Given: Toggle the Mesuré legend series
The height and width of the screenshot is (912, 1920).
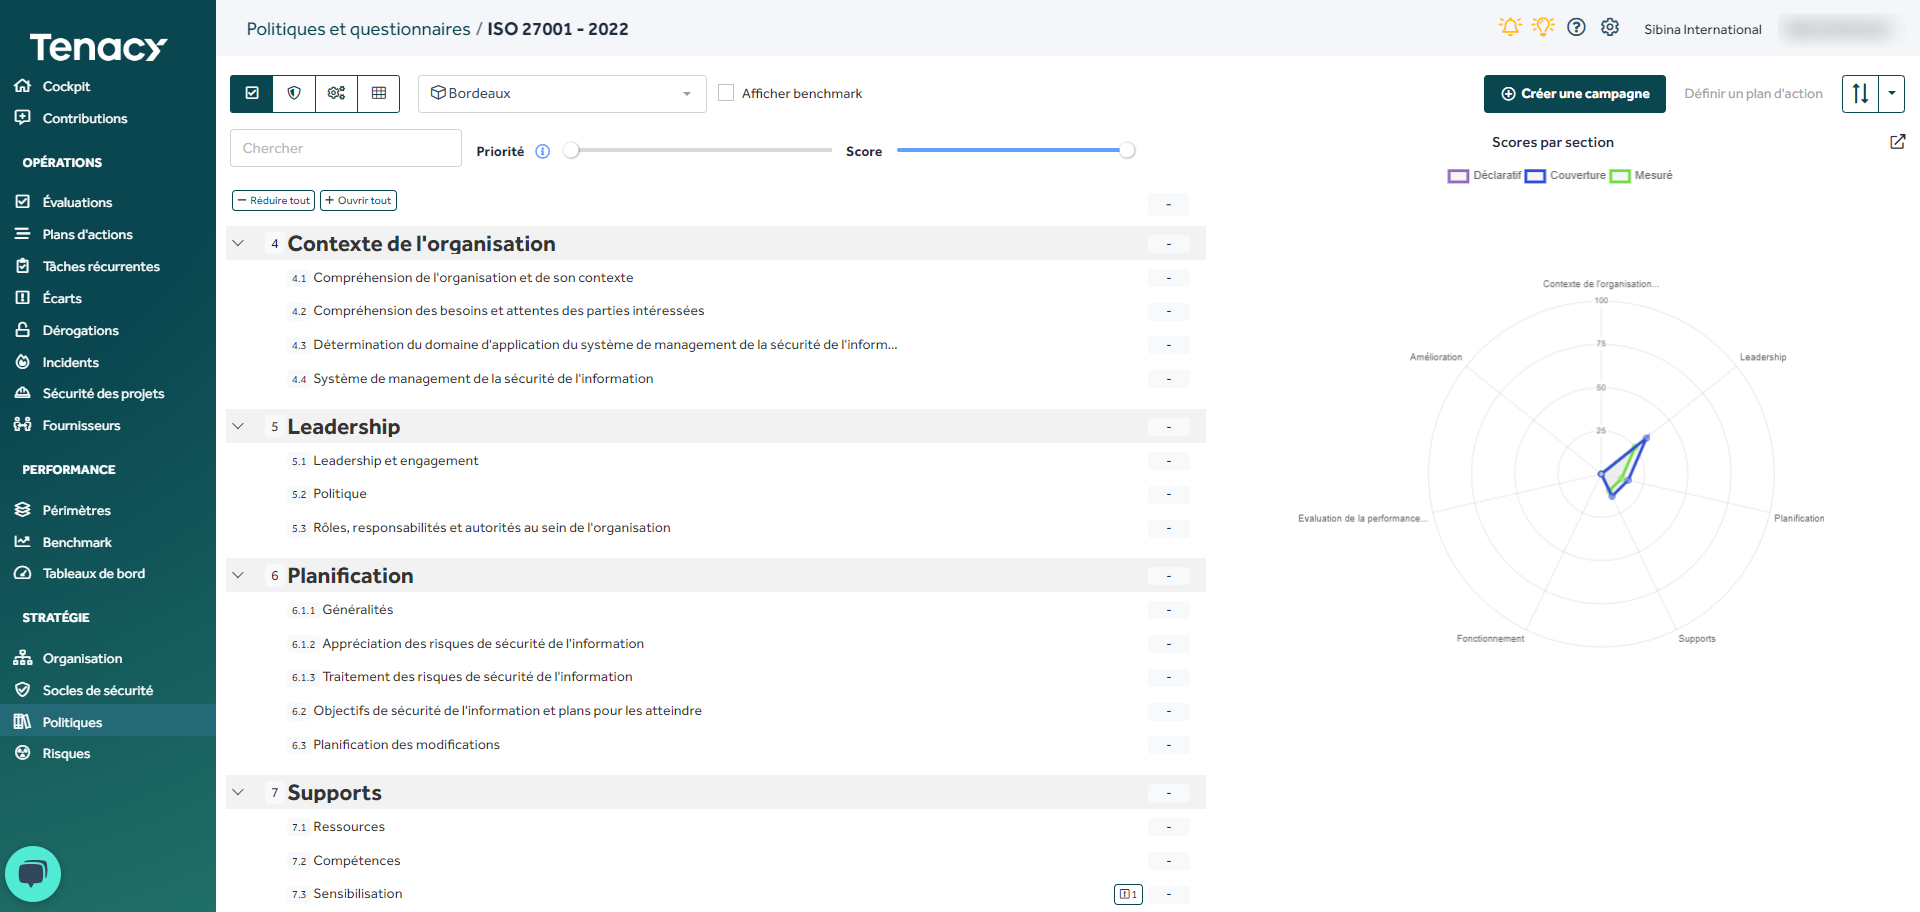Looking at the screenshot, I should pyautogui.click(x=1641, y=176).
